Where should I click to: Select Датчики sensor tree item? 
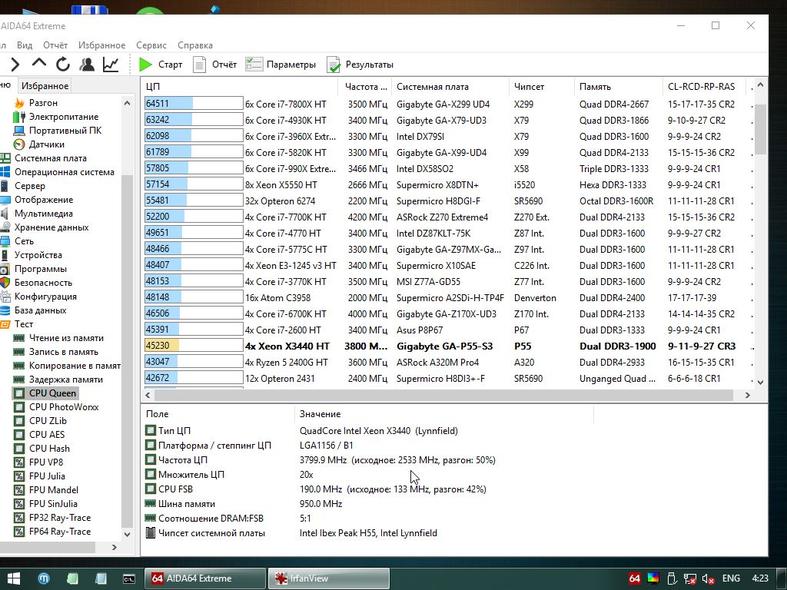(x=46, y=144)
